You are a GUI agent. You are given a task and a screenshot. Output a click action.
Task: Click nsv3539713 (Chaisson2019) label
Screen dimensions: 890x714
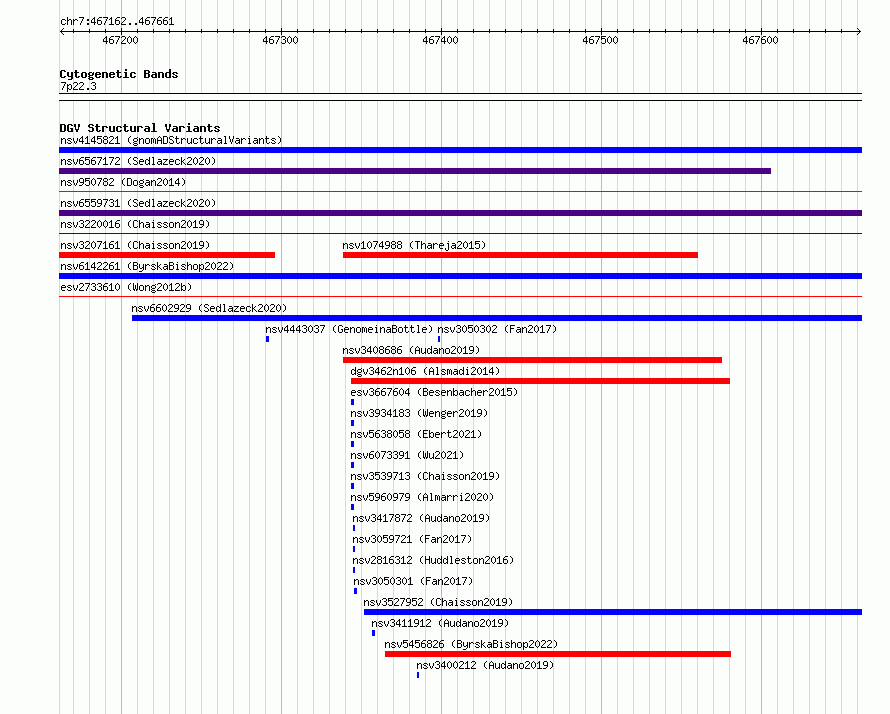click(x=425, y=476)
